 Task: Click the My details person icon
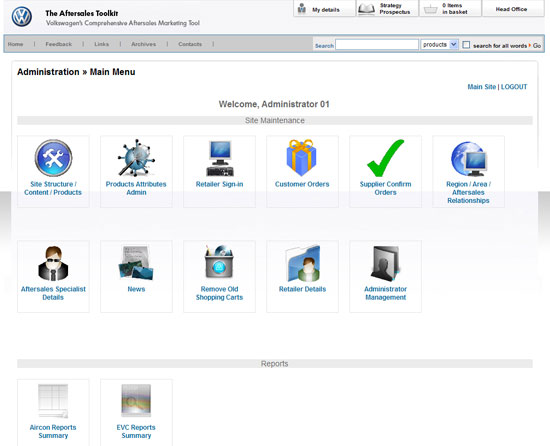click(x=302, y=8)
